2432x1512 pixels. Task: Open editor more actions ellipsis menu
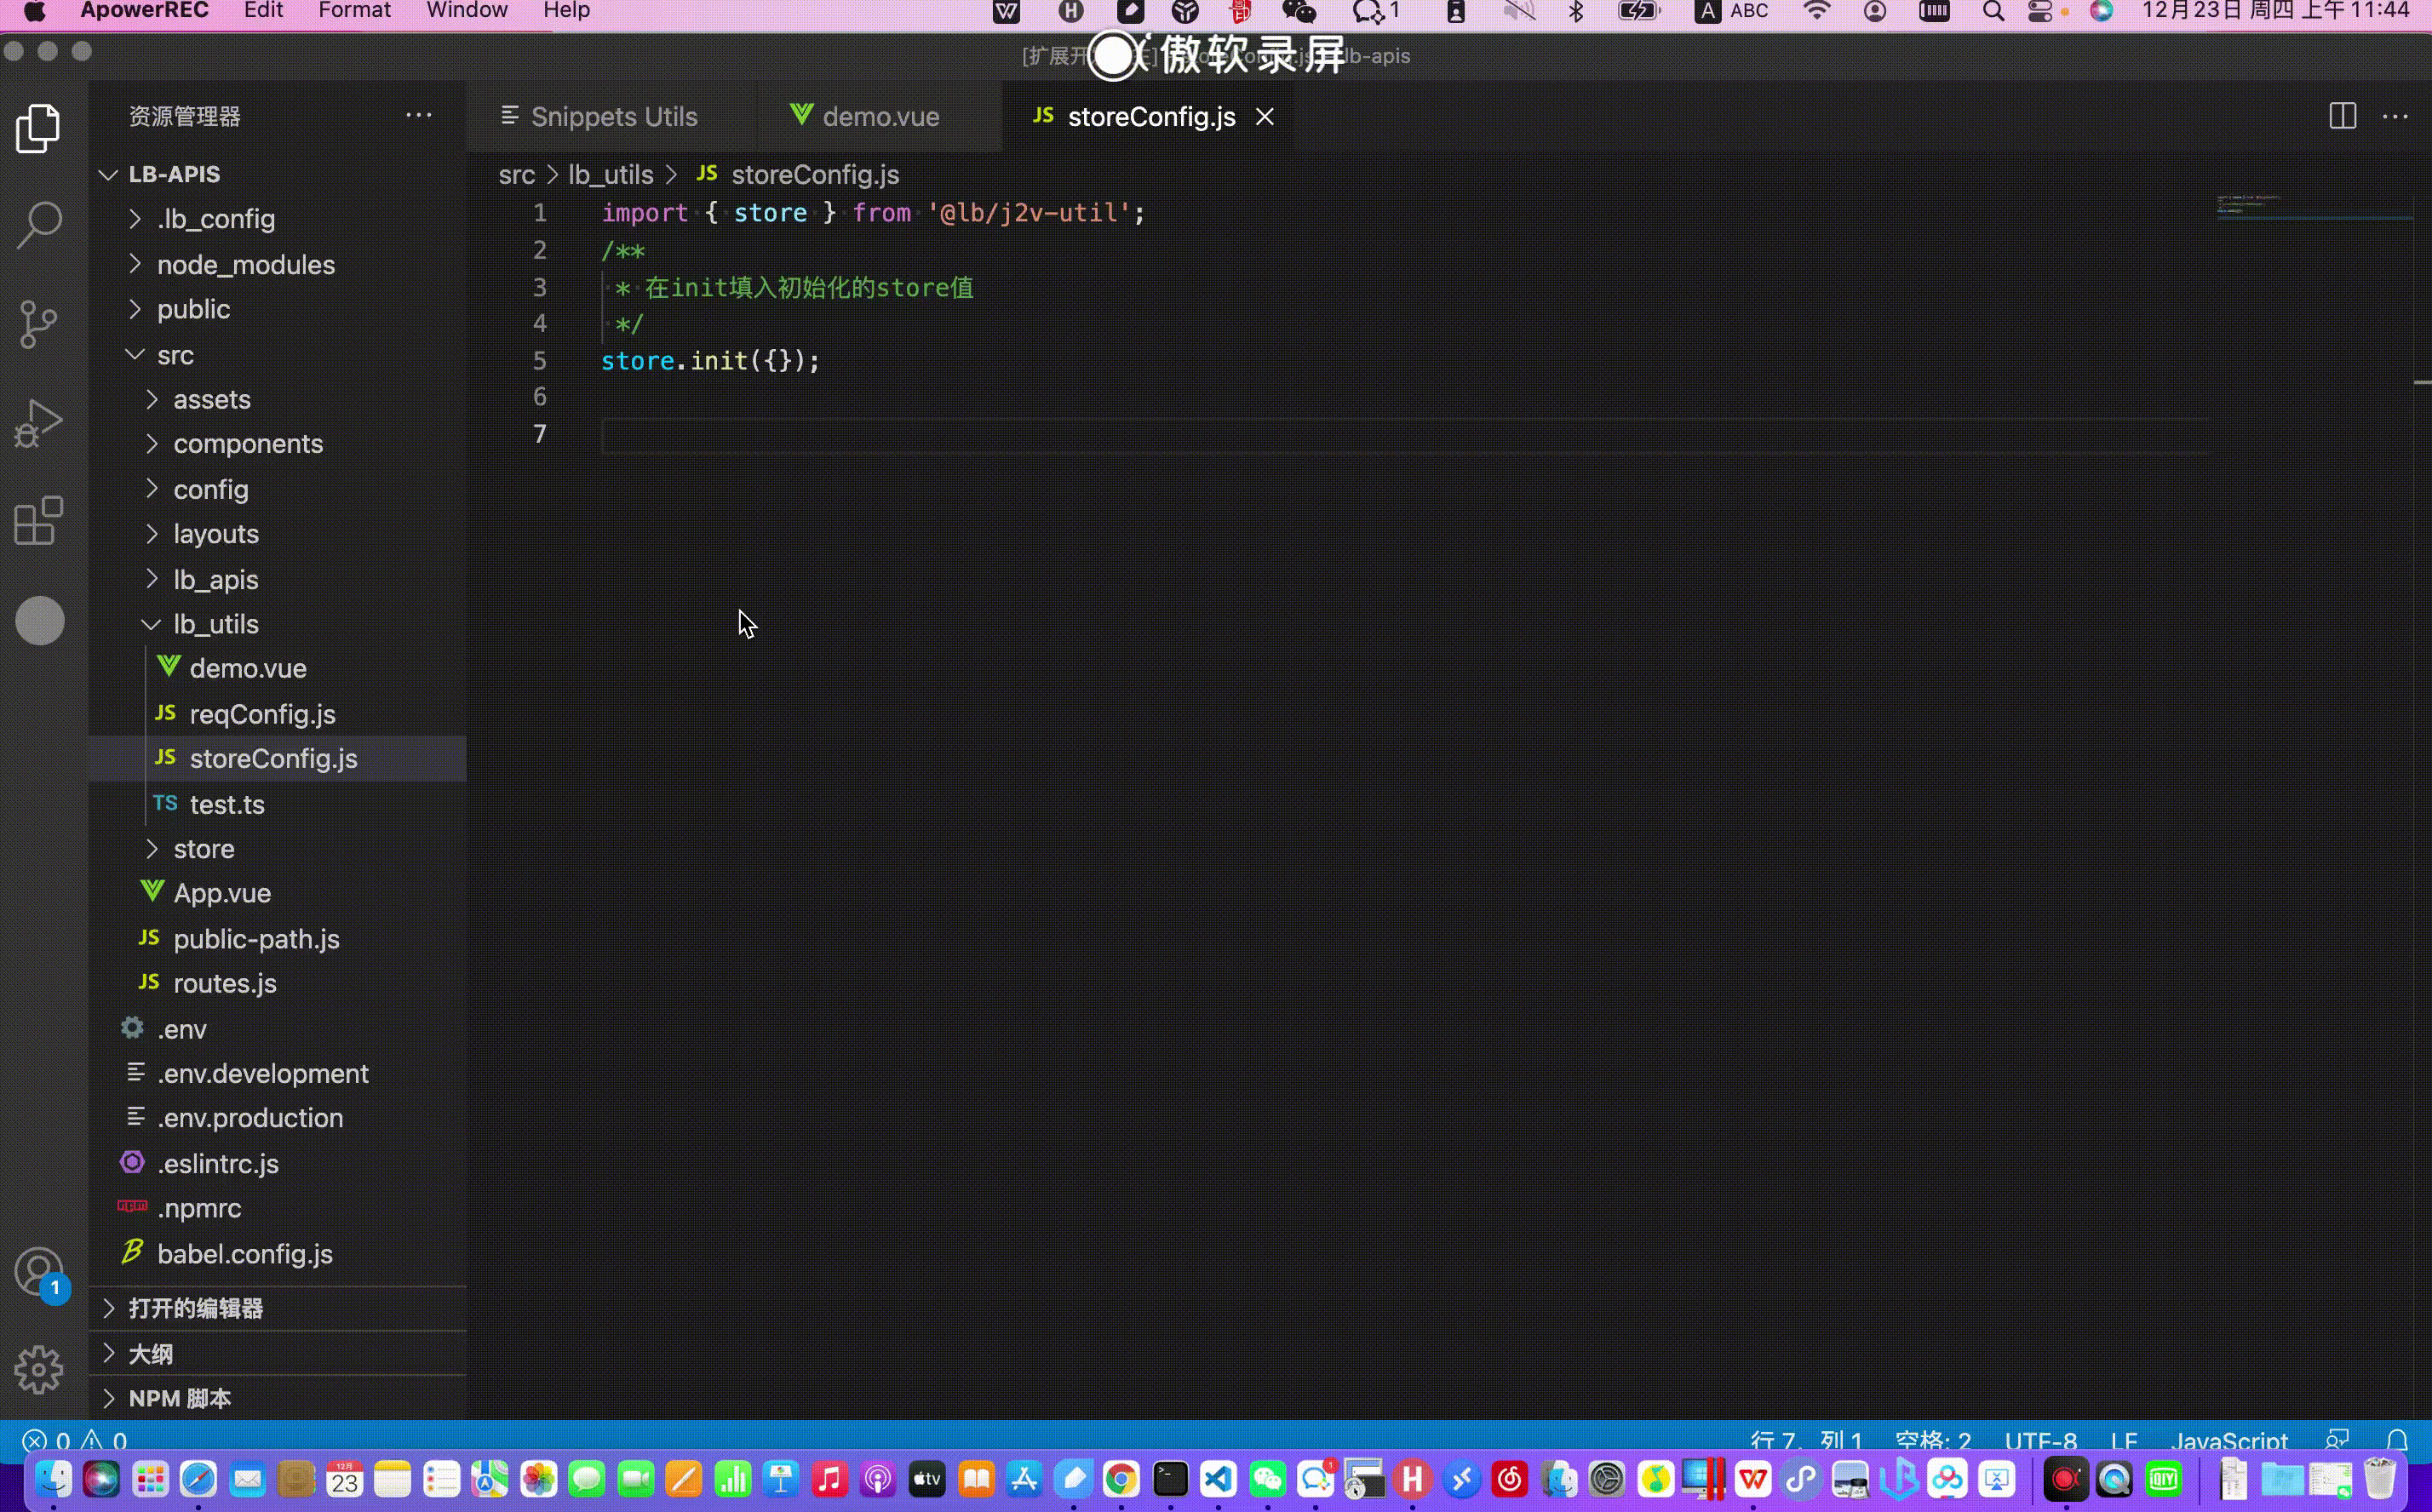(x=2395, y=116)
